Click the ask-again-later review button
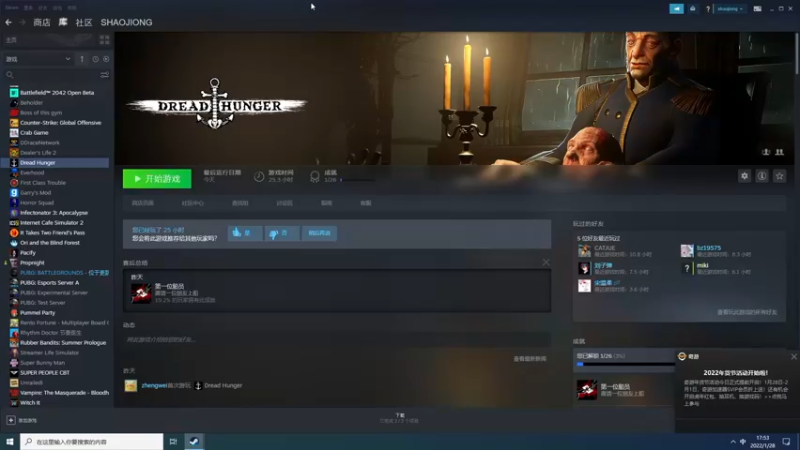The width and height of the screenshot is (800, 450). pos(319,233)
